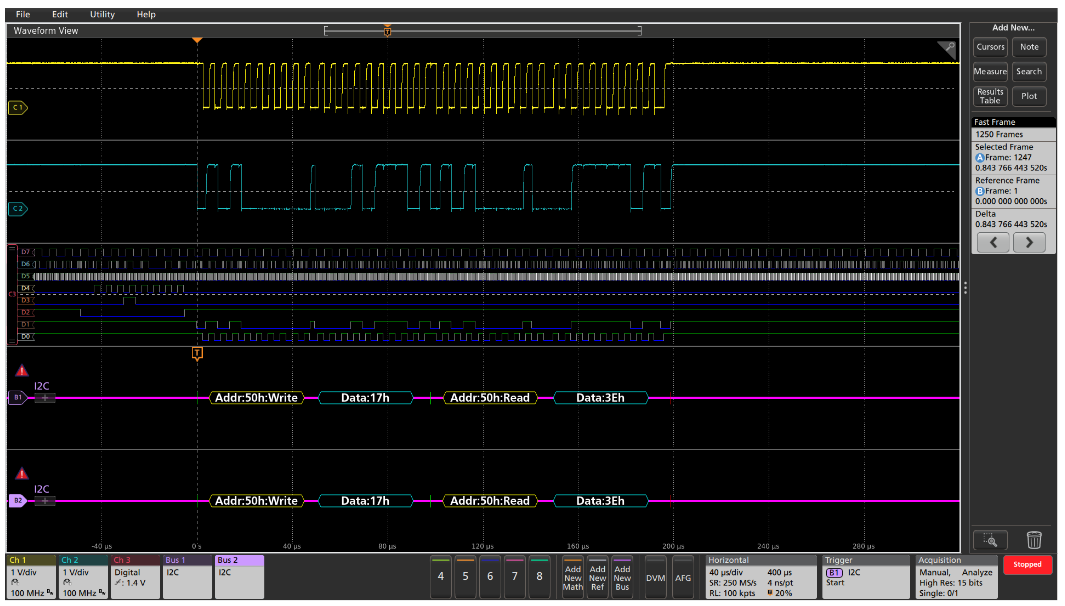The width and height of the screenshot is (1065, 606).
Task: Open the Edit menu
Action: point(60,14)
